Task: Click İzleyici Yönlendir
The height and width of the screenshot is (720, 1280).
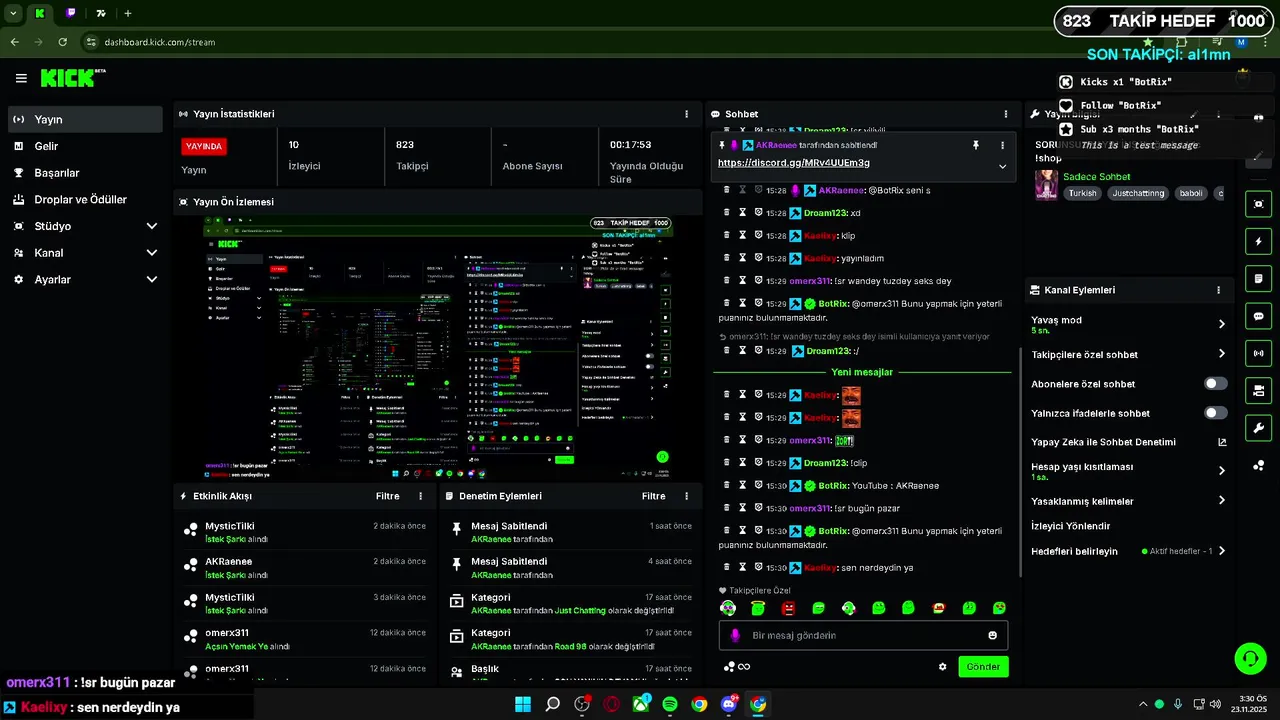Action: coord(1071,526)
